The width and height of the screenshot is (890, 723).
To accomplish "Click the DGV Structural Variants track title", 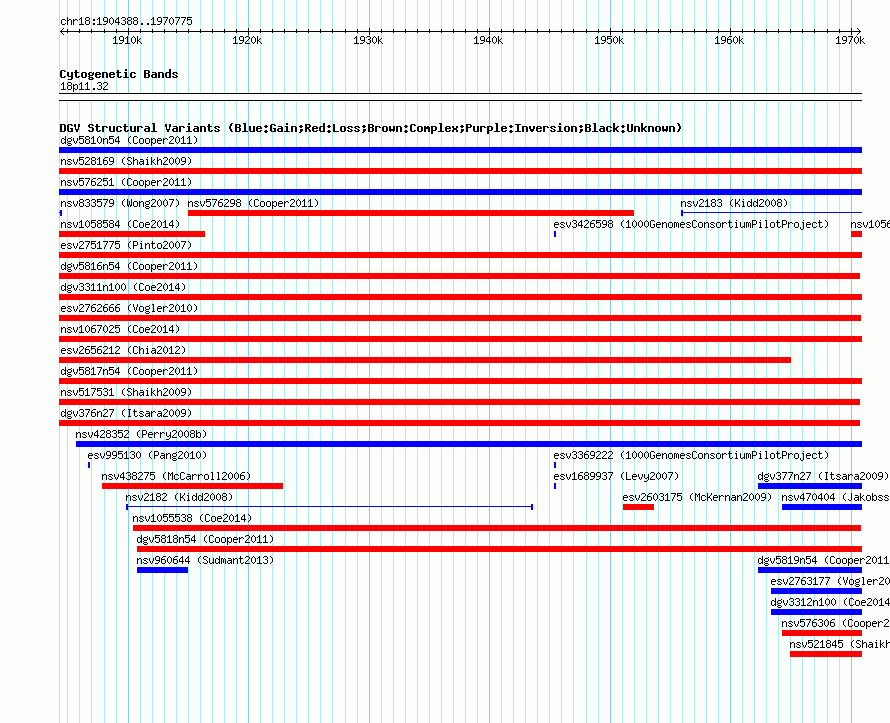I will [371, 128].
